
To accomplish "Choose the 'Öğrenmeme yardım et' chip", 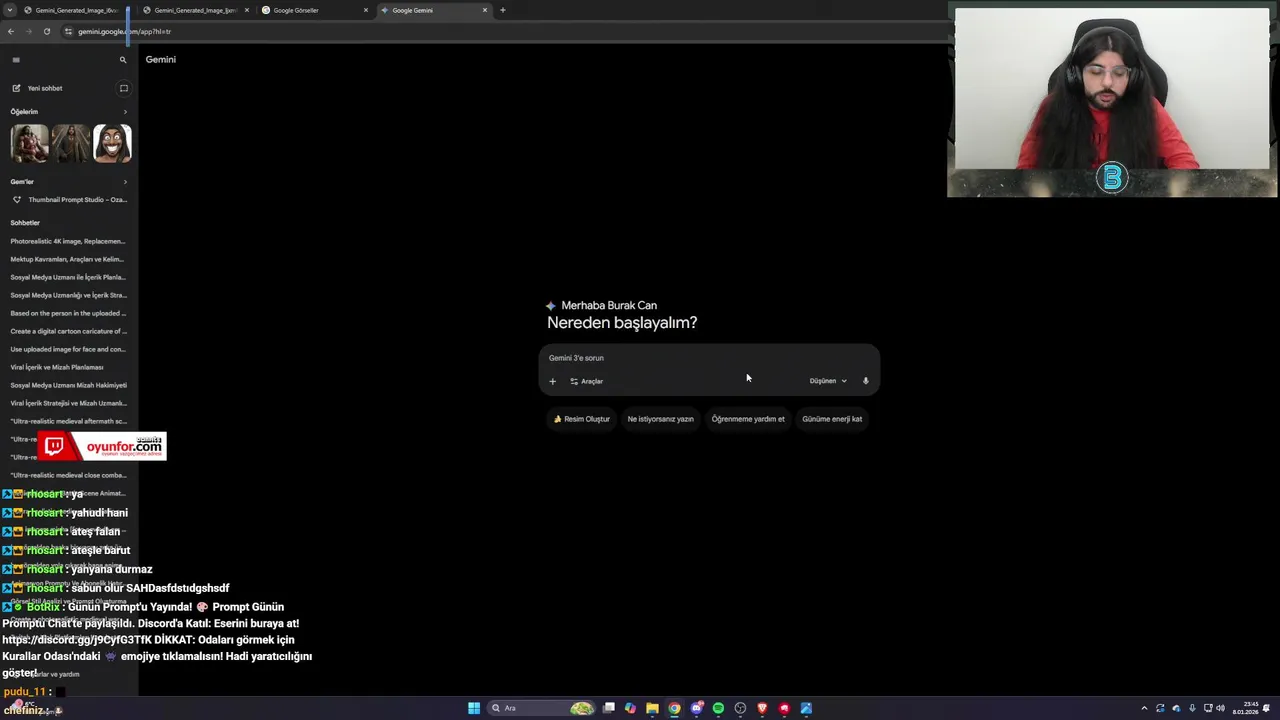I will click(748, 419).
